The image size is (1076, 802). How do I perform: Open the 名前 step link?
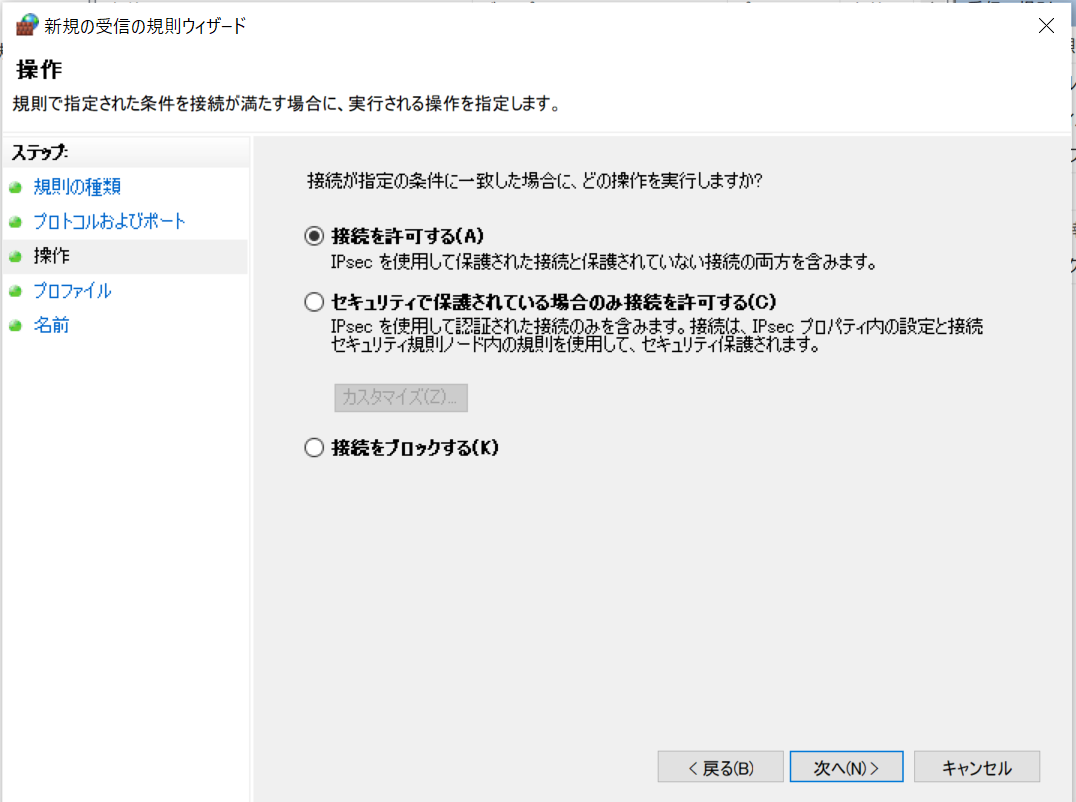pos(51,325)
